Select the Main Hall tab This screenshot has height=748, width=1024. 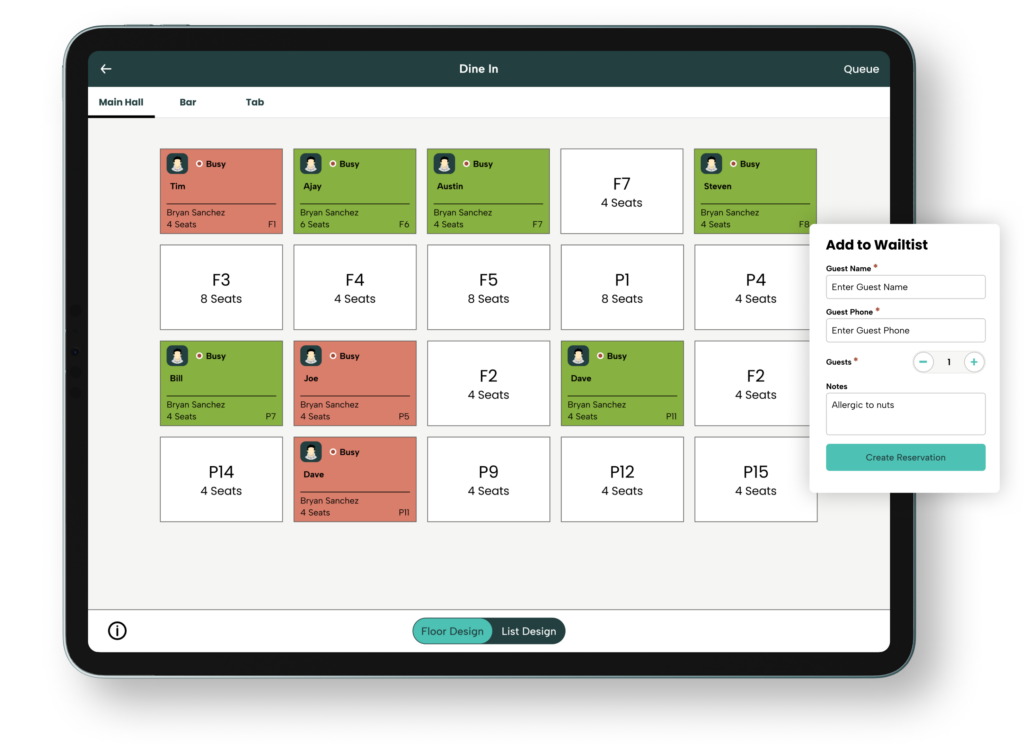click(121, 102)
